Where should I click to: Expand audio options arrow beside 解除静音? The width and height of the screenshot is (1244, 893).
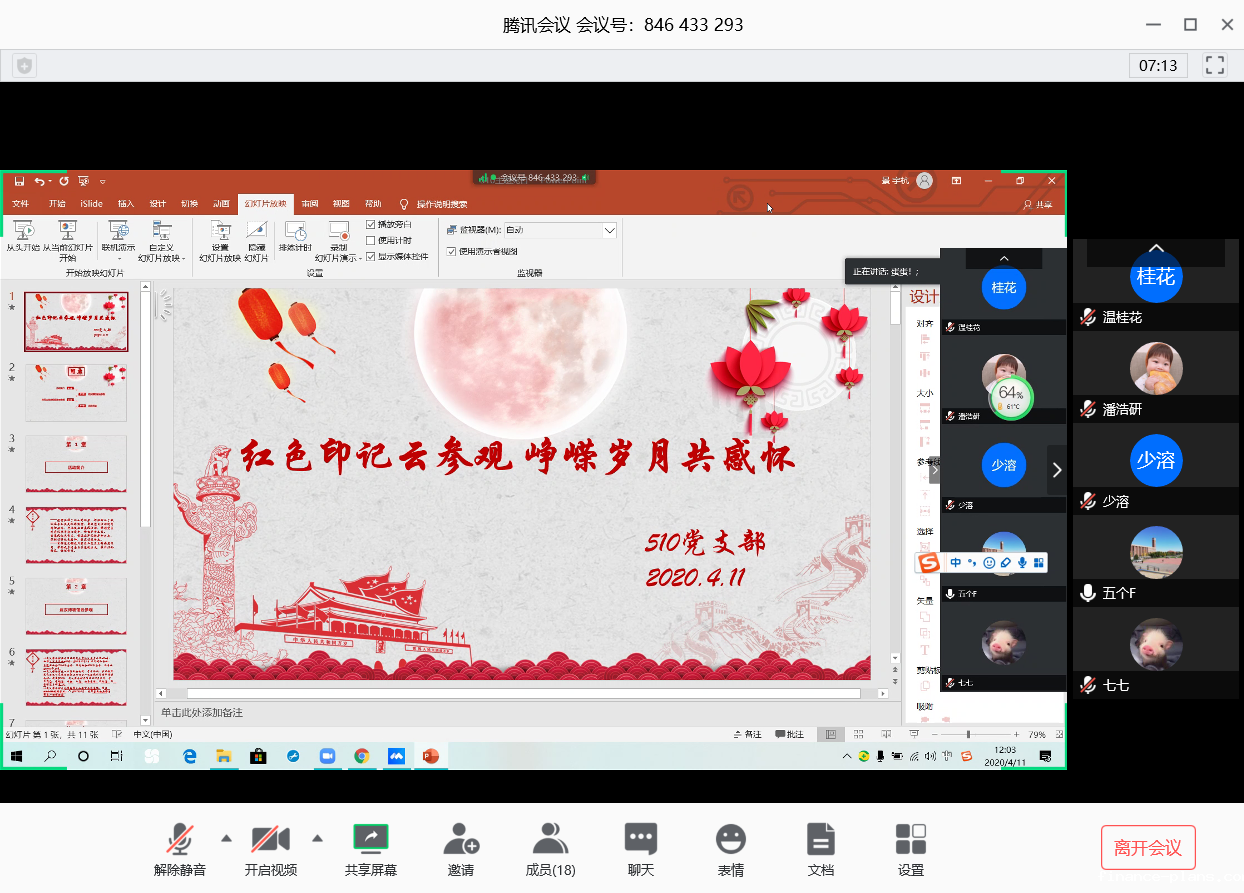(226, 838)
